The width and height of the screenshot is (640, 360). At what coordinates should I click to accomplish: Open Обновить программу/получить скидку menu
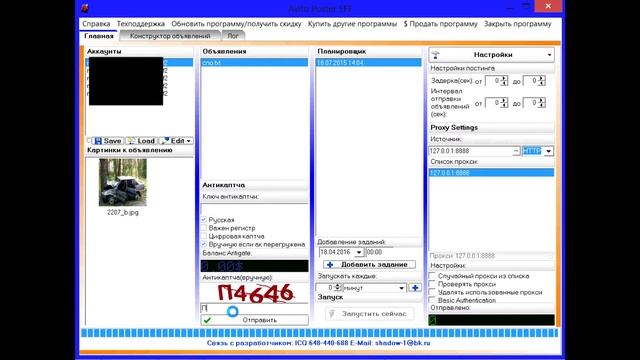236,24
